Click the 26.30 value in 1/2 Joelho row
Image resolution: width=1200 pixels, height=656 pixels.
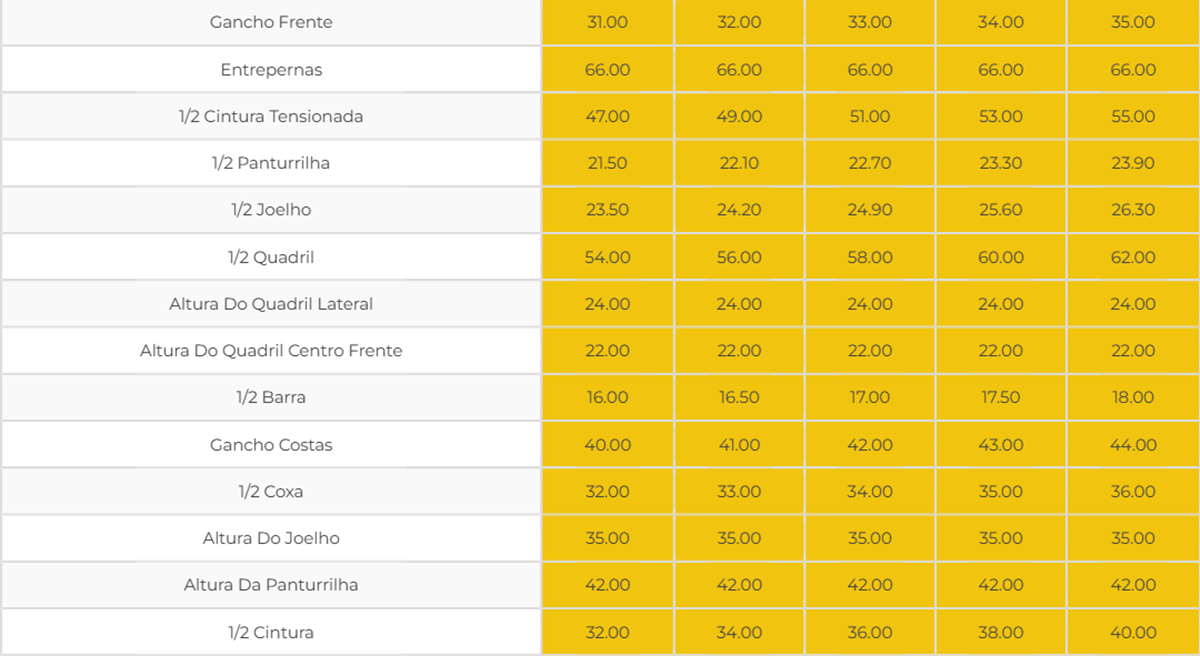click(1132, 210)
